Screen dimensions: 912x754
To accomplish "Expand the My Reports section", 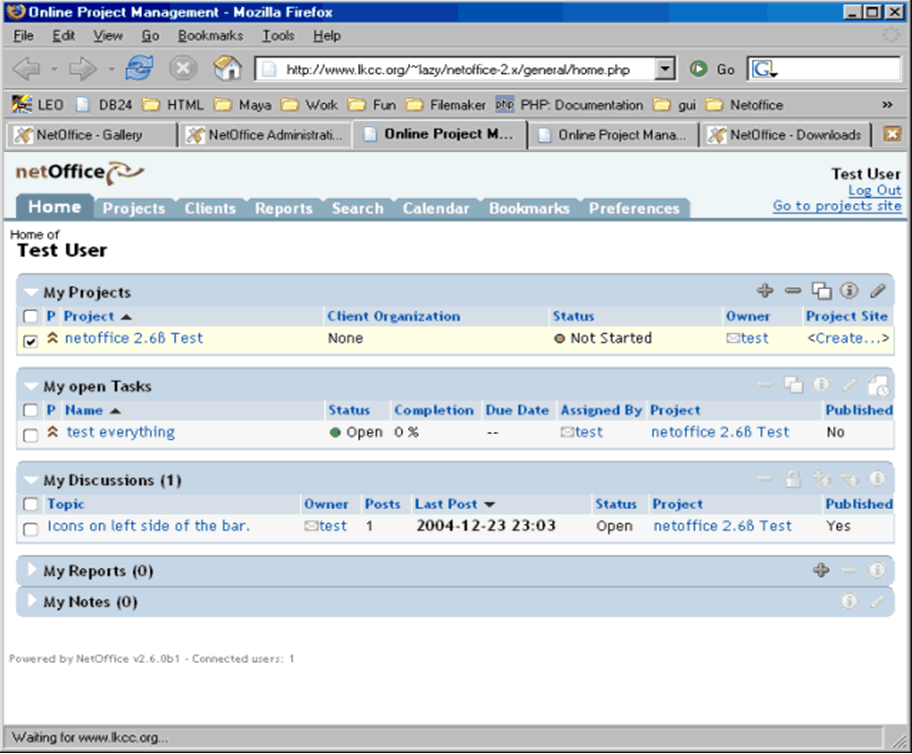I will point(31,571).
